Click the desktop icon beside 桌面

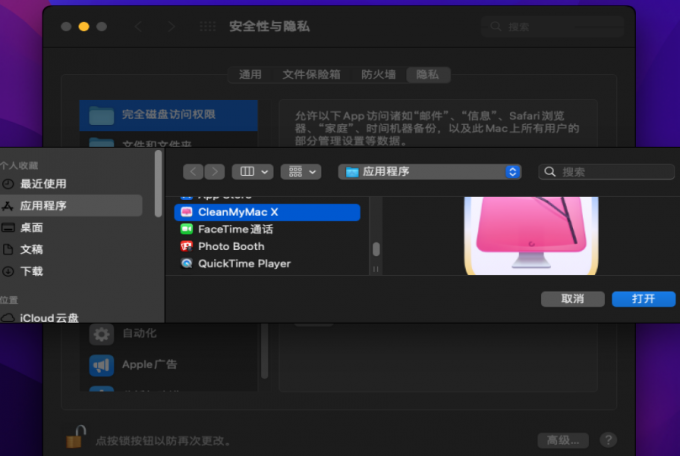click(x=8, y=227)
